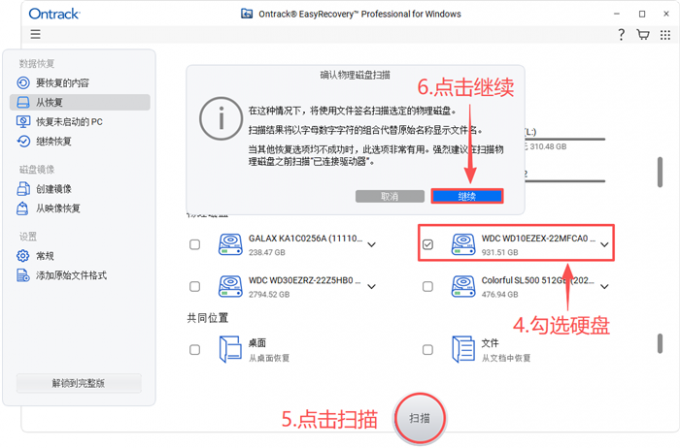Uncheck the WDC WD10EZEX disk checkbox

(x=428, y=245)
